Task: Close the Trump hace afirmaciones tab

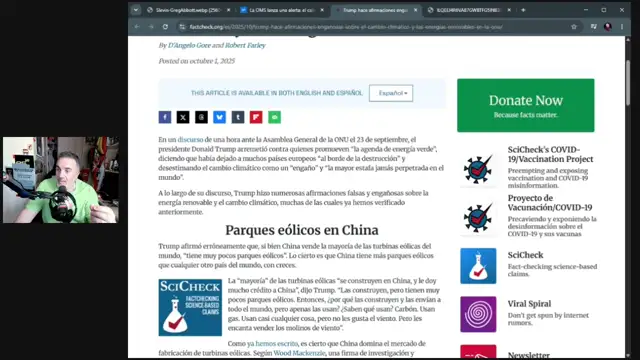Action: (x=416, y=10)
